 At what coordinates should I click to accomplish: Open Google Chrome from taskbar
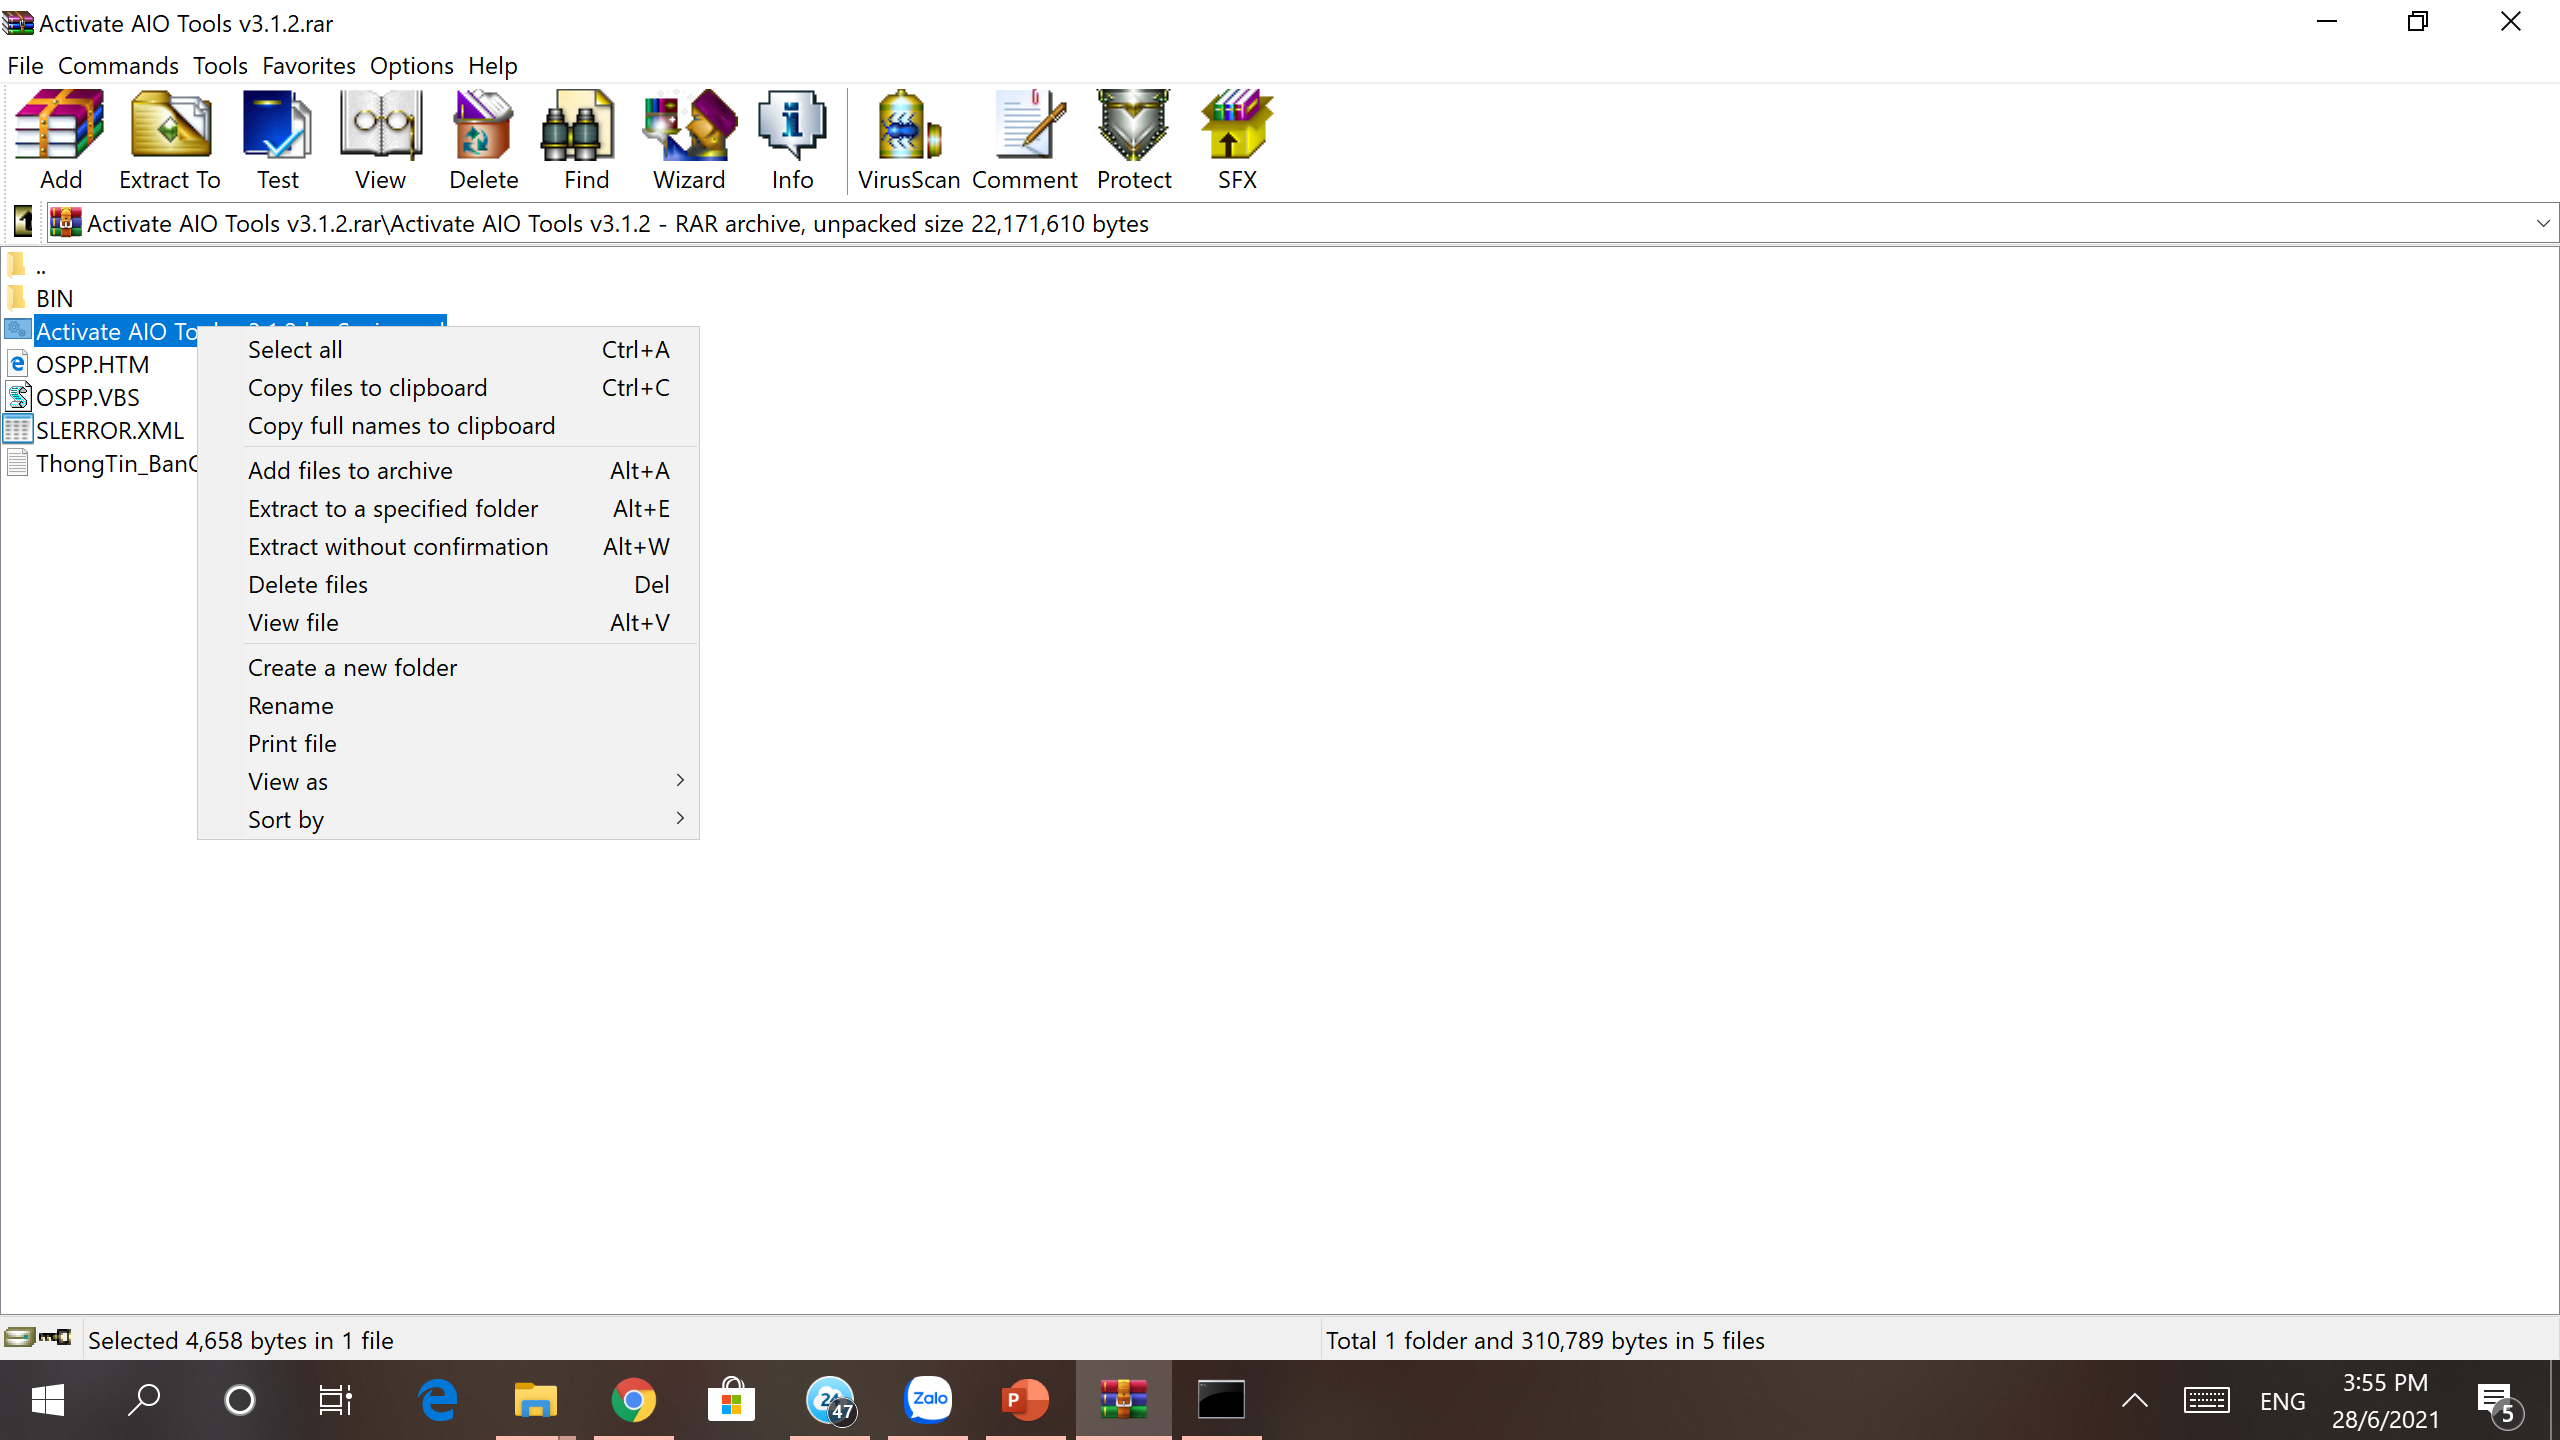pos(634,1400)
